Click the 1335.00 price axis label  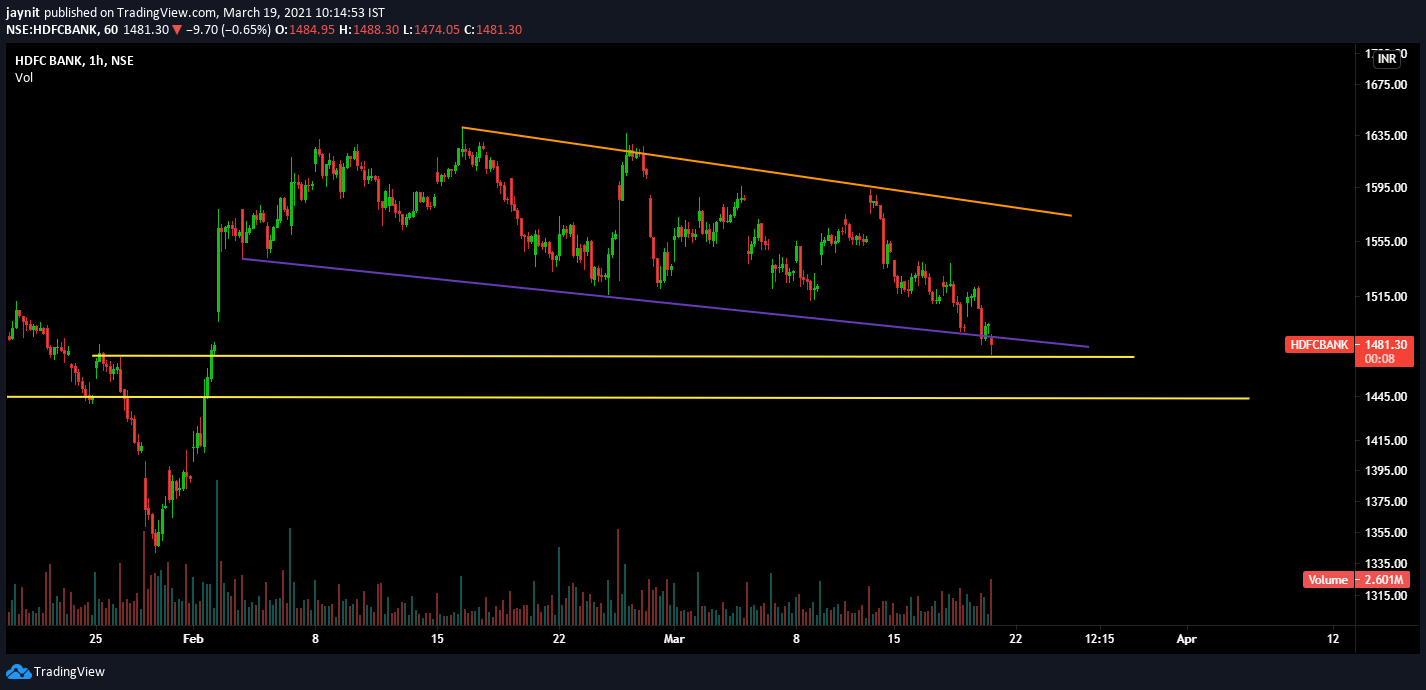1386,563
